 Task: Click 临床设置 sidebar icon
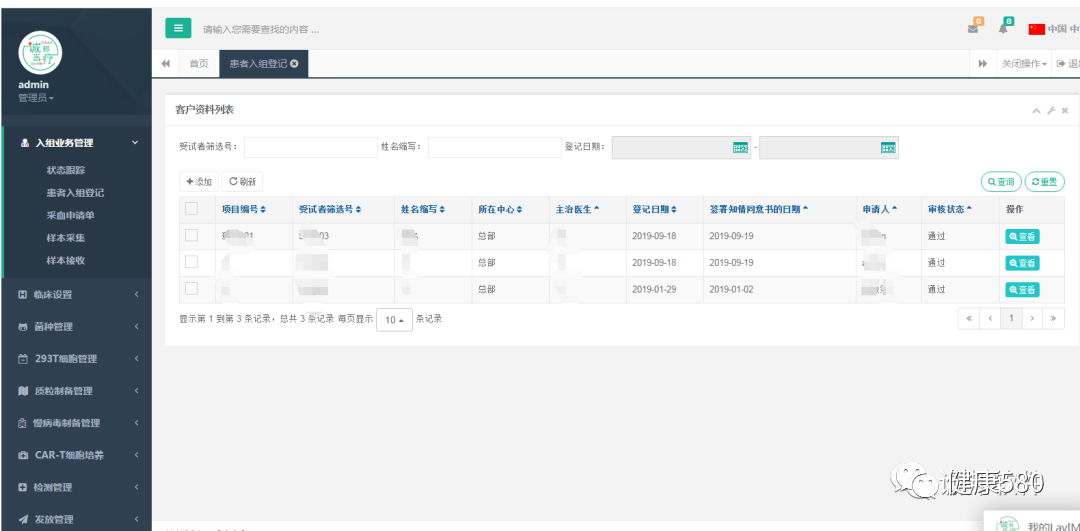click(x=23, y=295)
